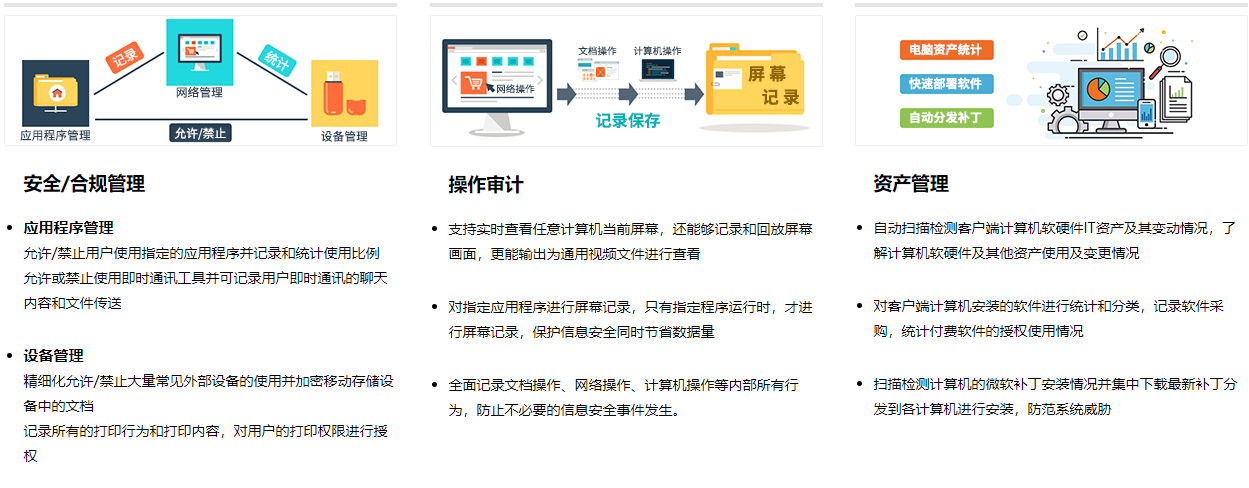The width and height of the screenshot is (1249, 488).
Task: Click the 设备管理 bullet subheading
Action: (54, 355)
